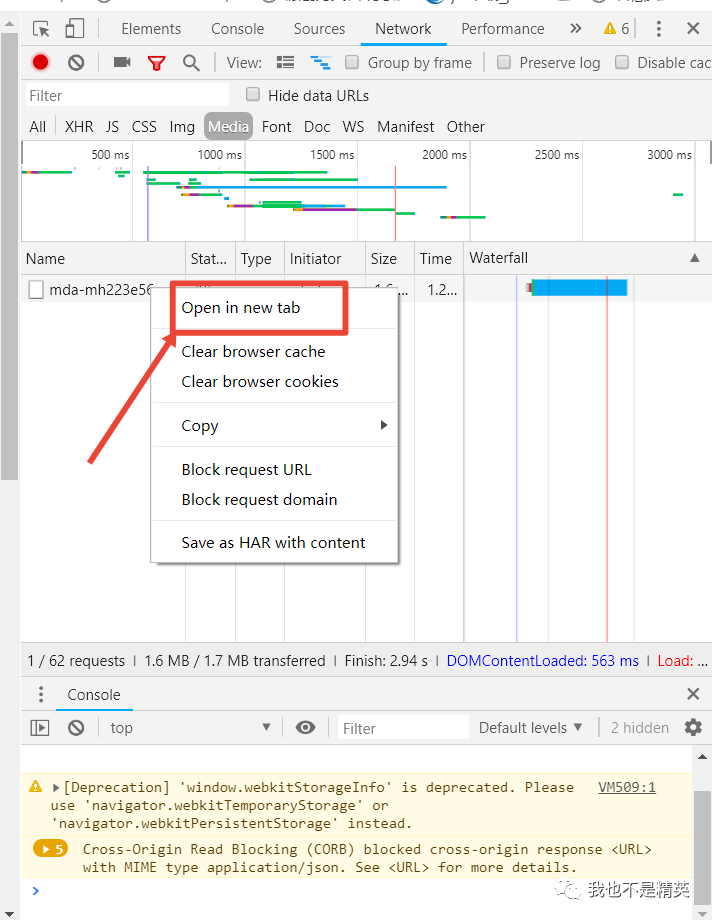This screenshot has width=712, height=920.
Task: Filter requests by Media
Action: 228,127
